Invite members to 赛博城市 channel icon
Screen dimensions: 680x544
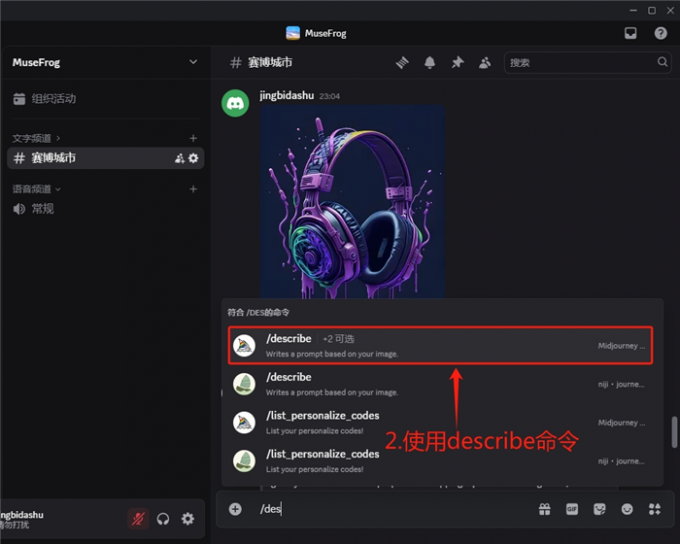[x=179, y=158]
